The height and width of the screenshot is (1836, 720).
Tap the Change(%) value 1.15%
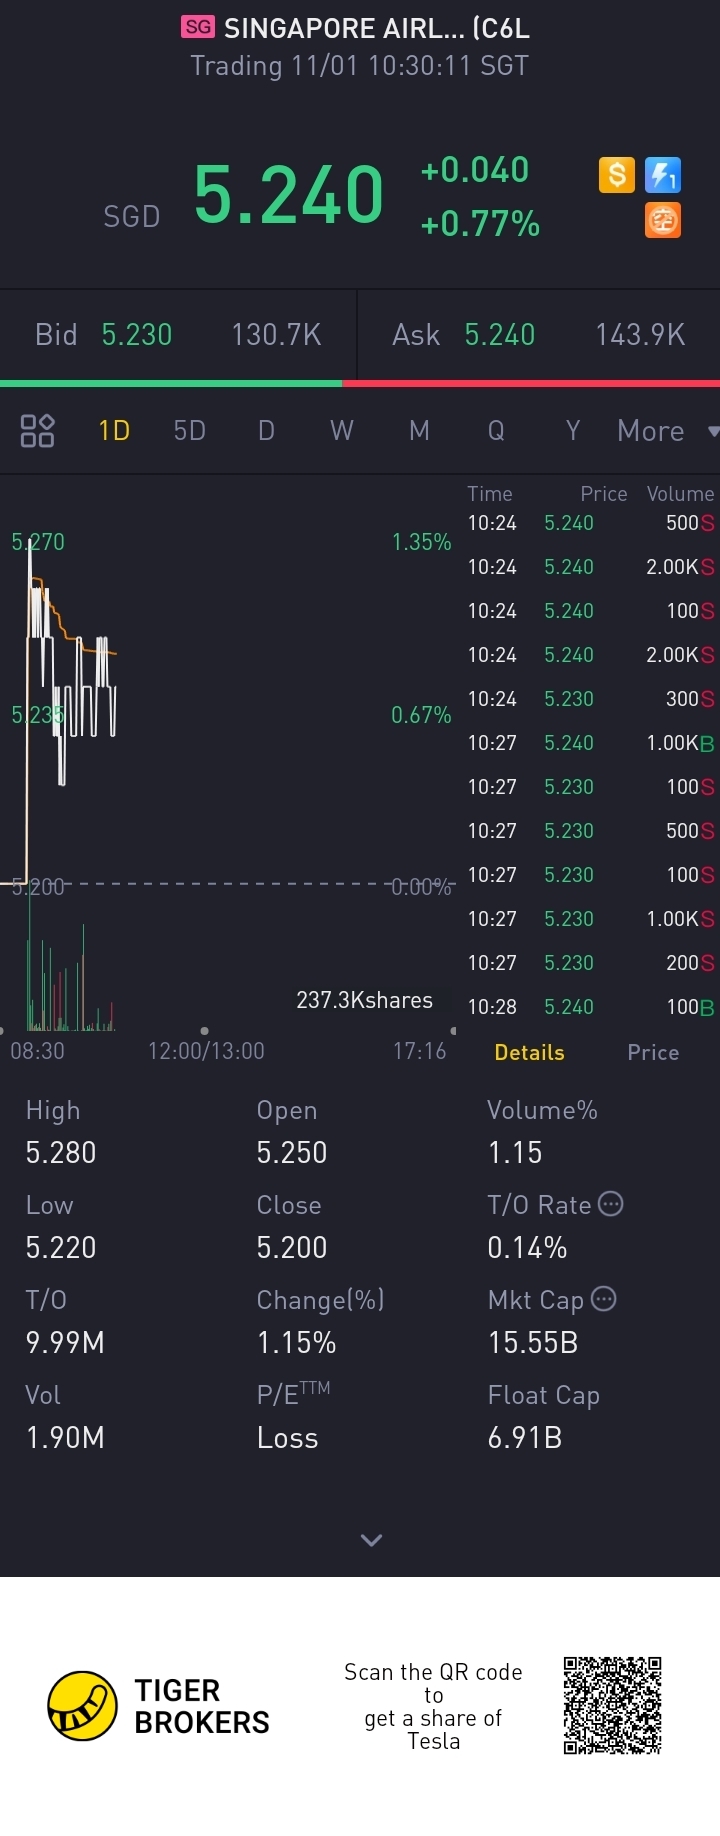296,1343
